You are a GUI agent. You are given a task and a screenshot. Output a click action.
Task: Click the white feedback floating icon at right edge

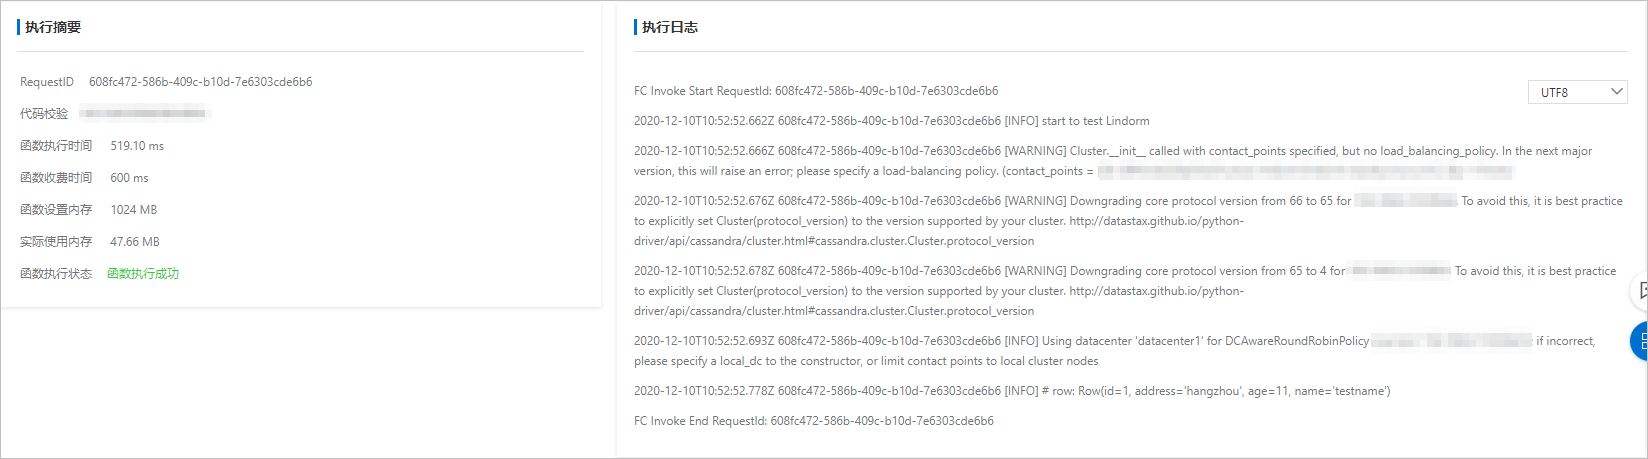coord(1640,291)
